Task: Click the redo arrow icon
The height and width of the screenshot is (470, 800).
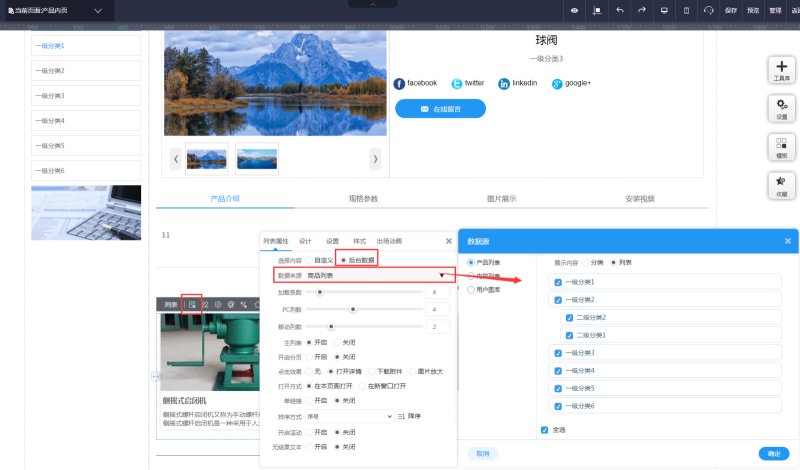Action: (x=641, y=10)
